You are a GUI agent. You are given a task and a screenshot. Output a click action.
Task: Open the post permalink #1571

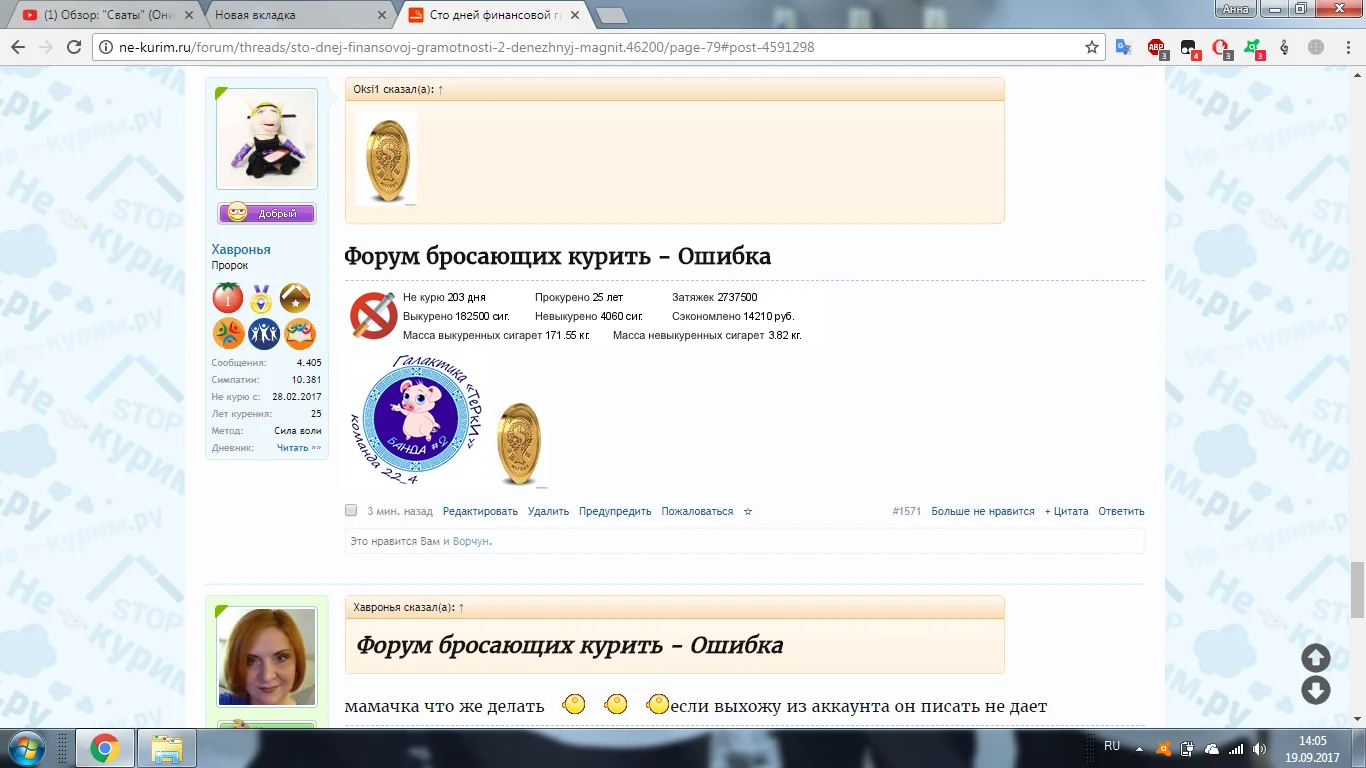tap(906, 511)
